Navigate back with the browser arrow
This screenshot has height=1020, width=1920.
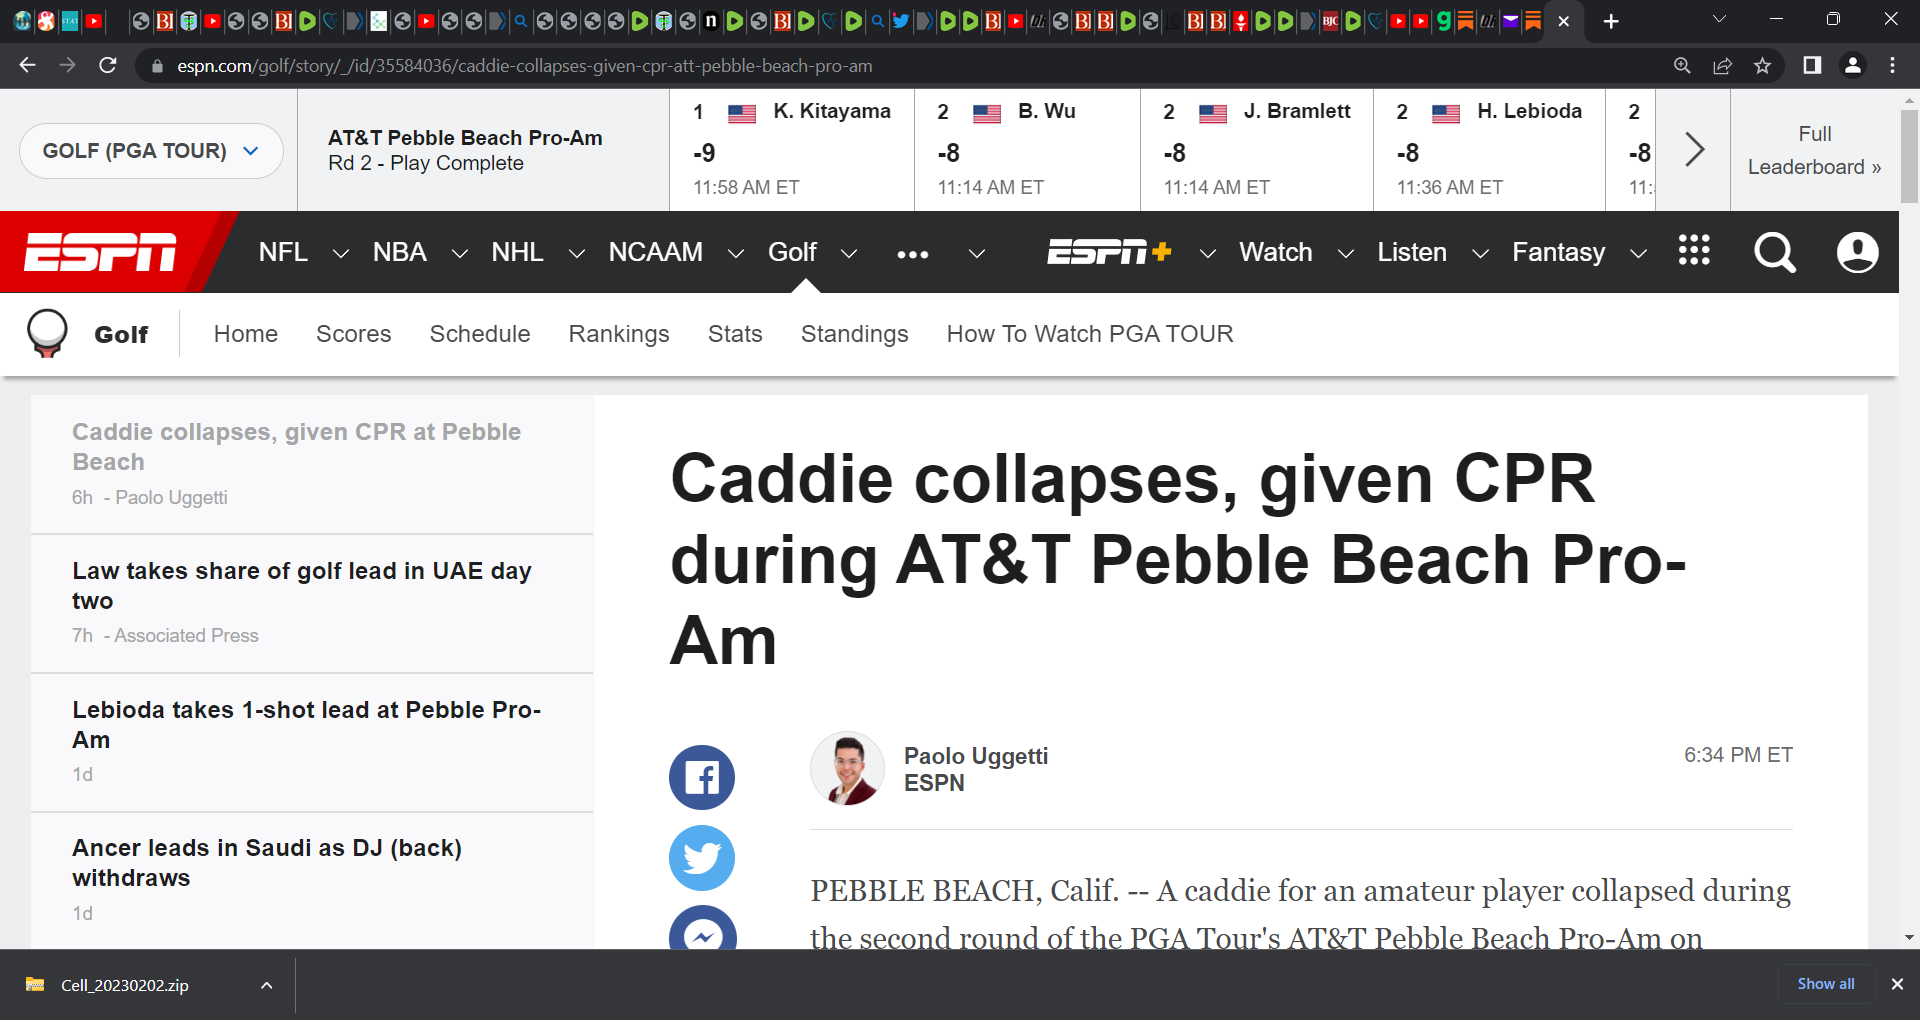click(x=26, y=65)
